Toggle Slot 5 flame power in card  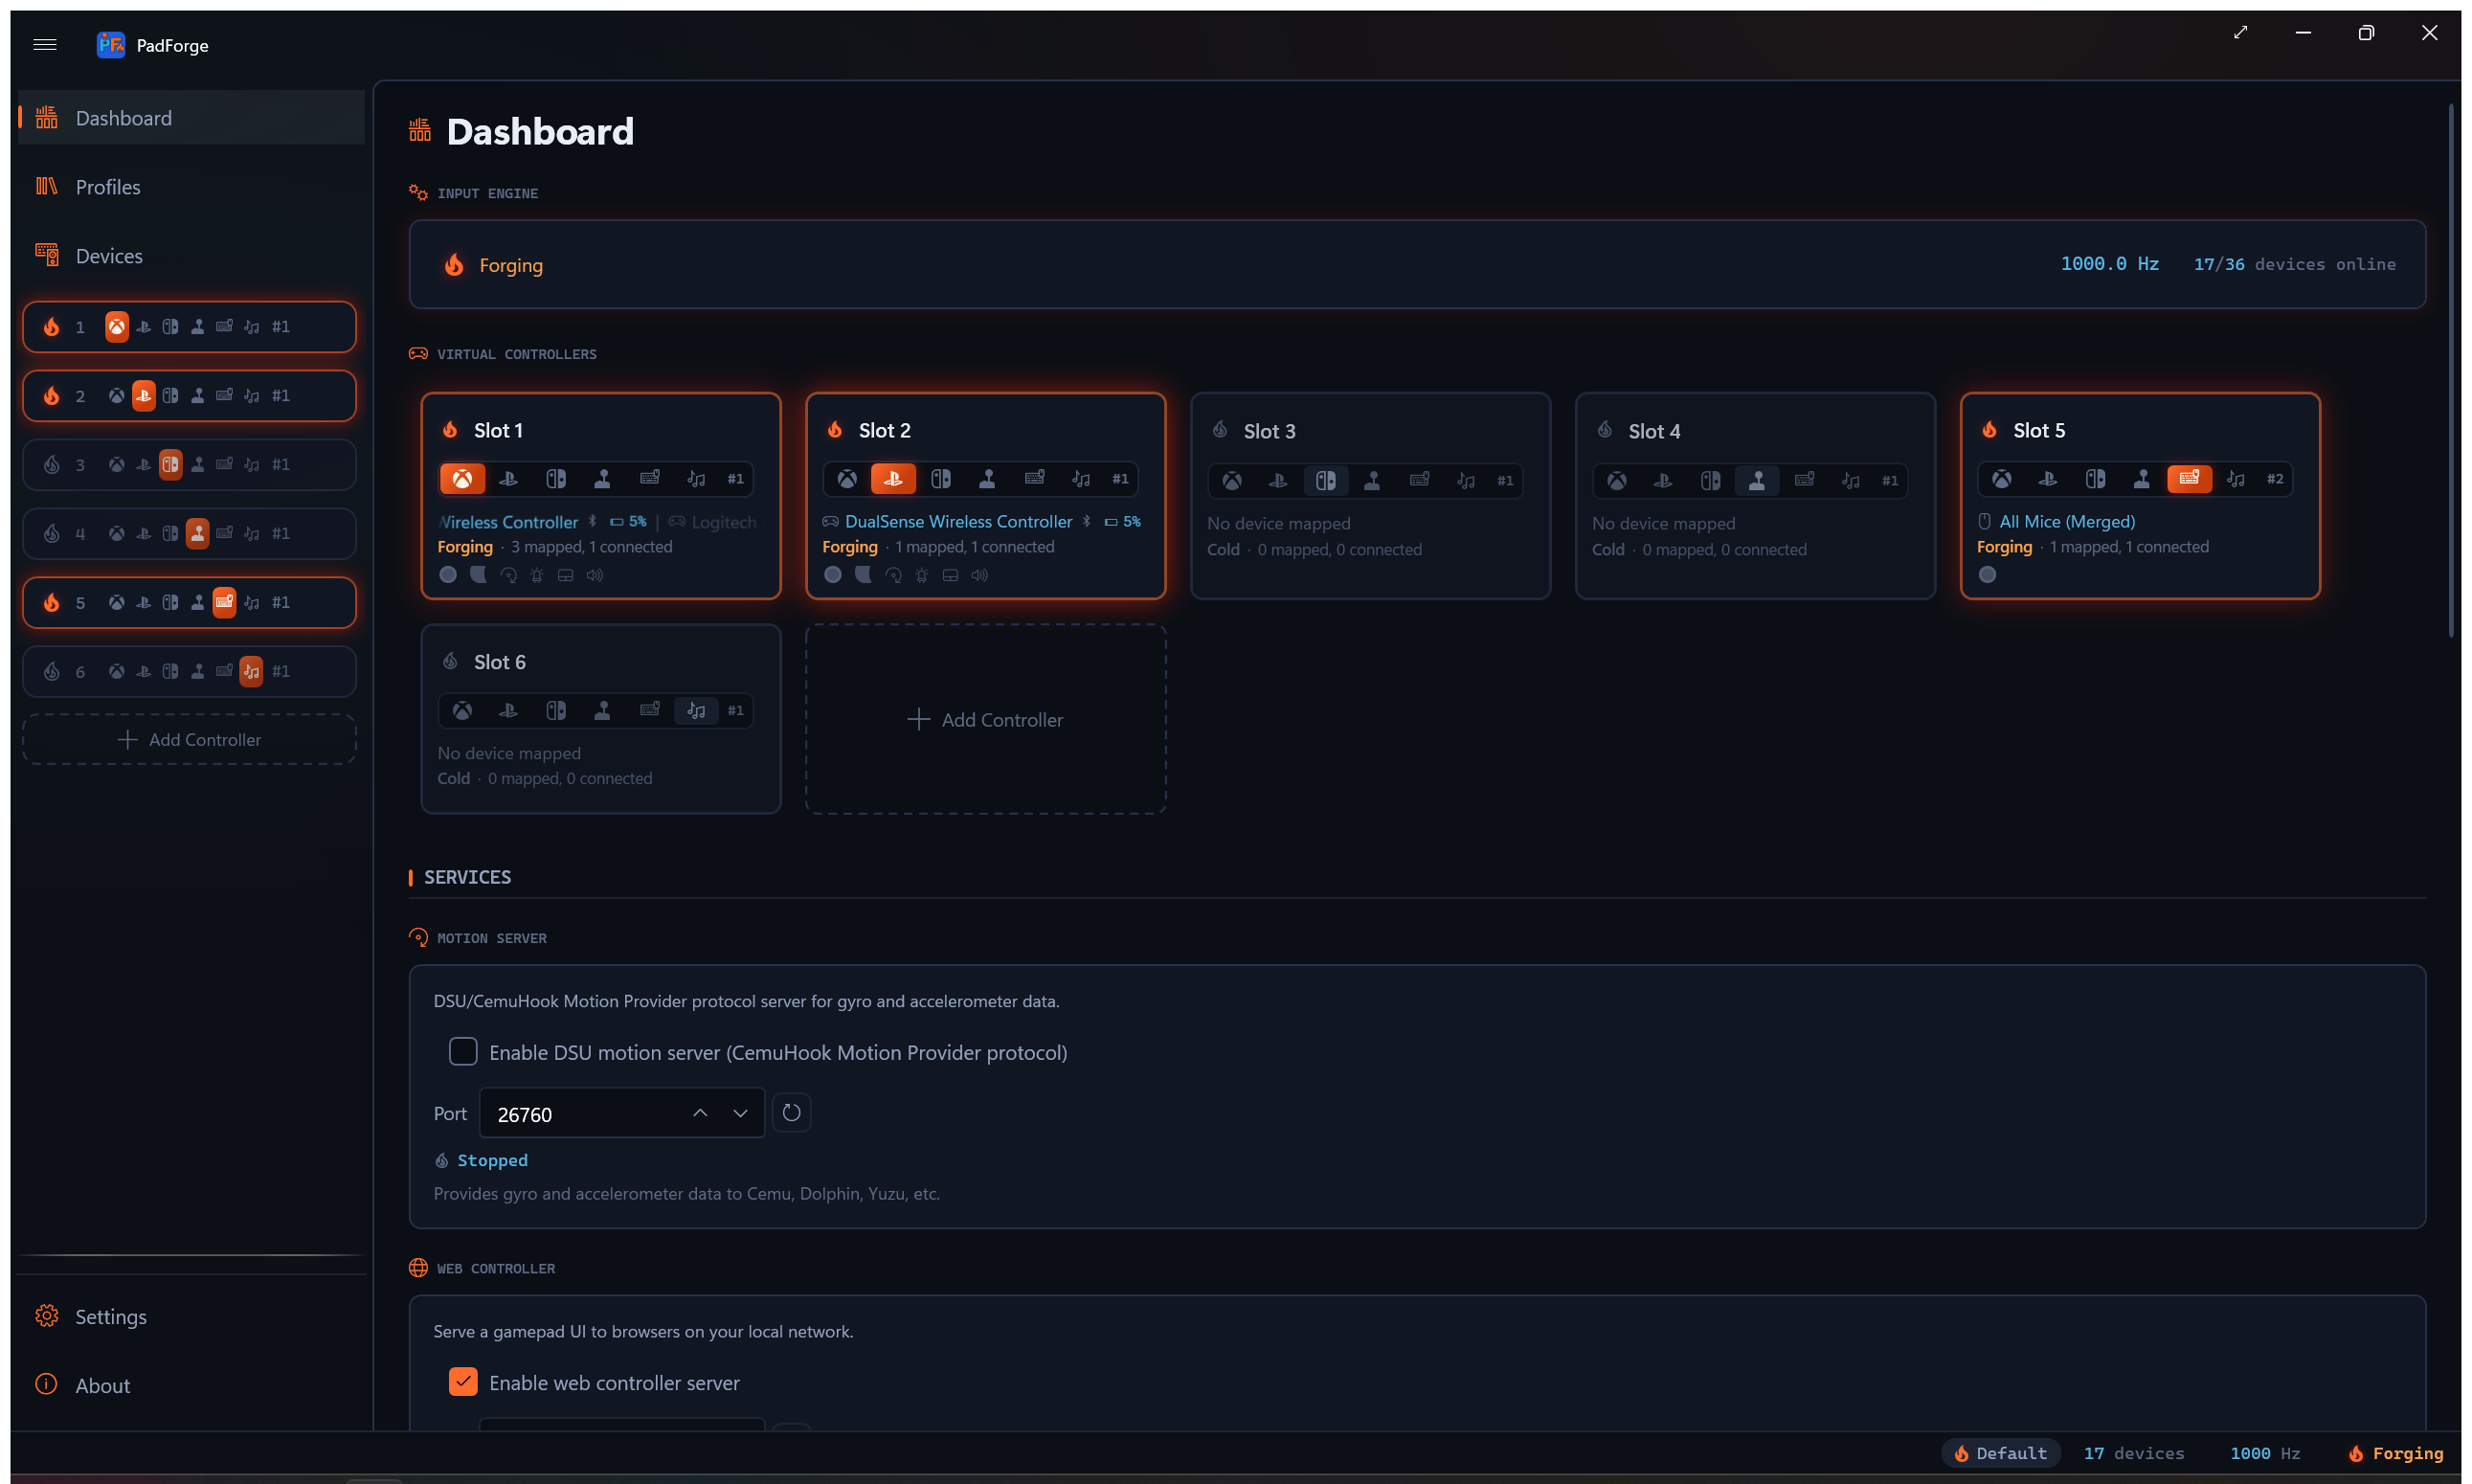coord(1991,430)
